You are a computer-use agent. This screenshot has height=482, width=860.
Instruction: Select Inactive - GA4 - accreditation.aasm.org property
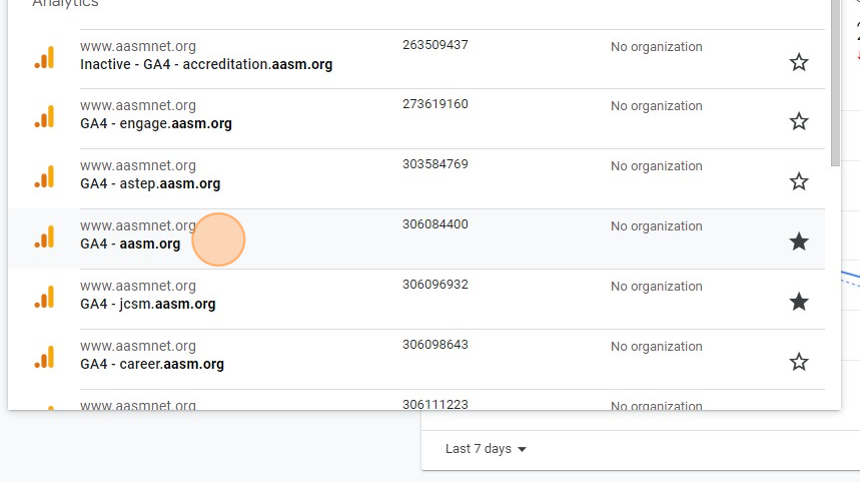click(206, 64)
